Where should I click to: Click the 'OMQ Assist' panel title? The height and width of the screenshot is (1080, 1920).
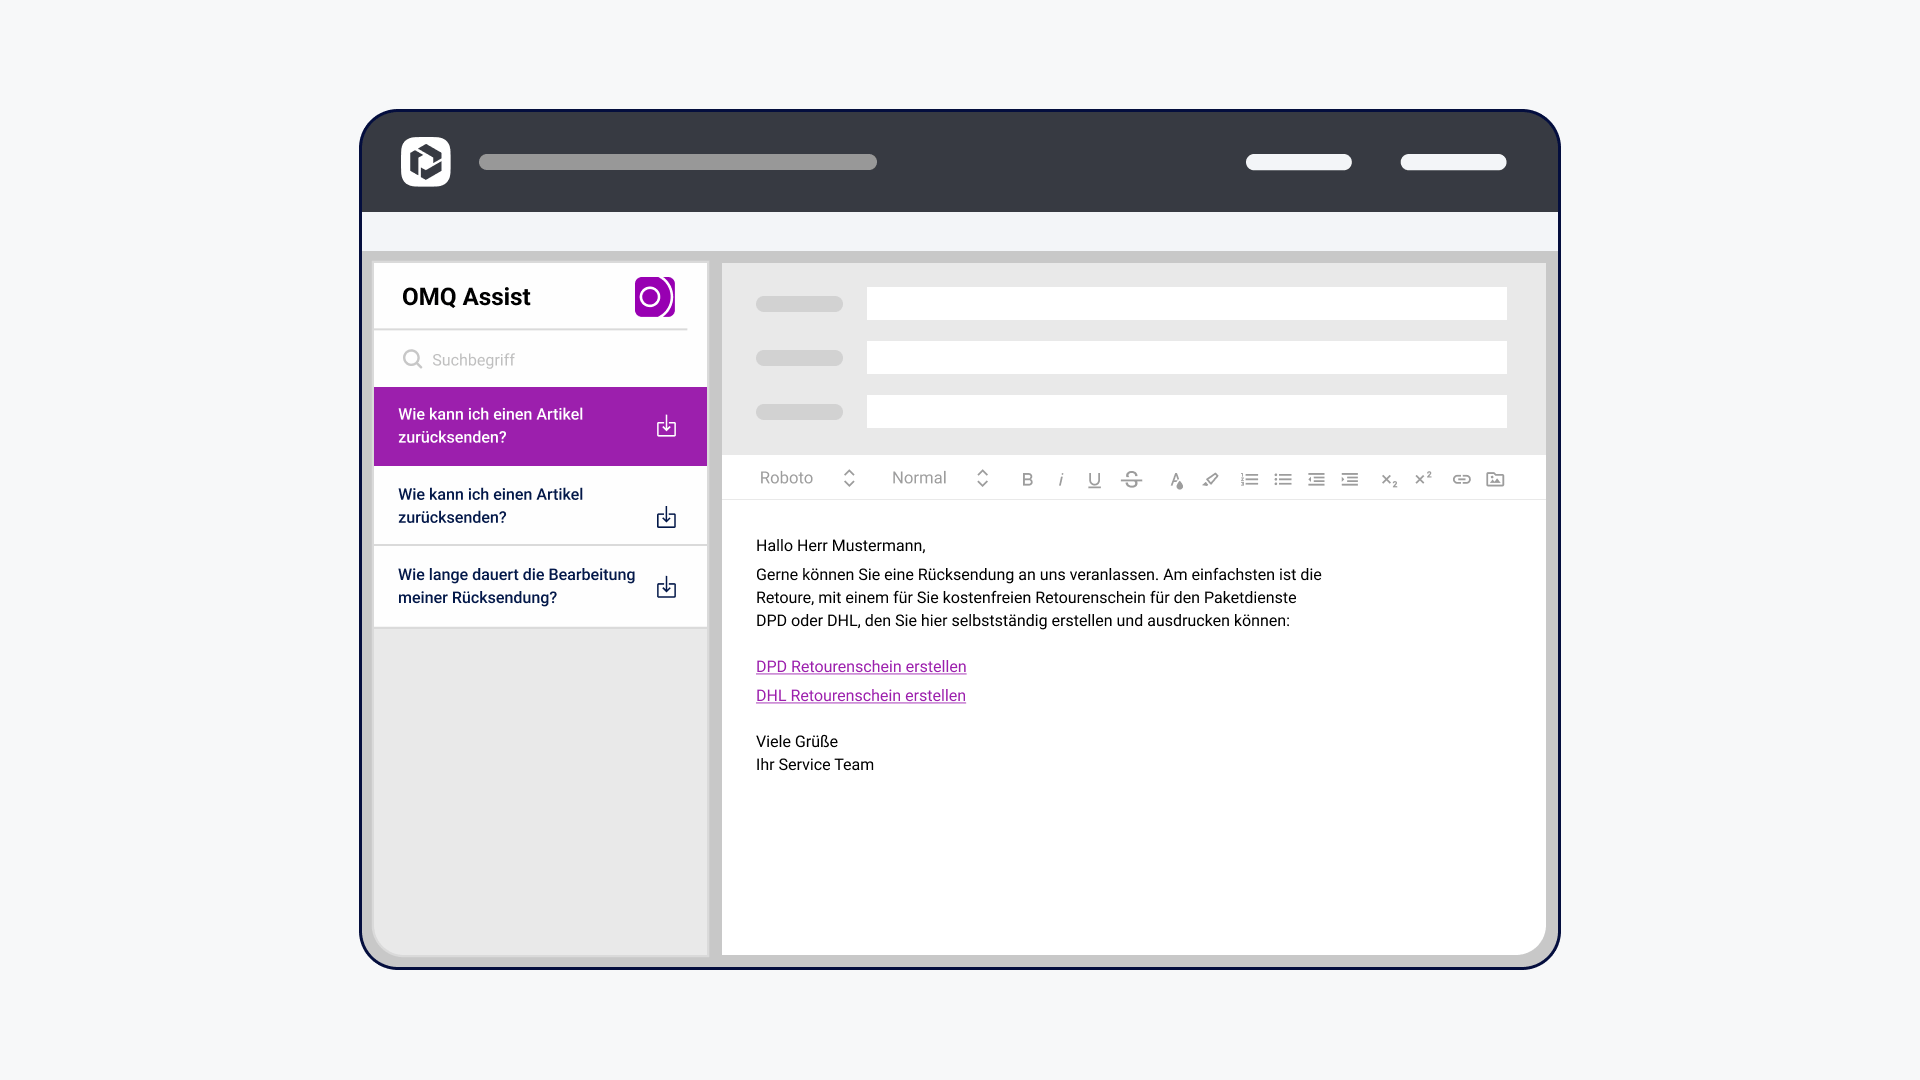466,297
